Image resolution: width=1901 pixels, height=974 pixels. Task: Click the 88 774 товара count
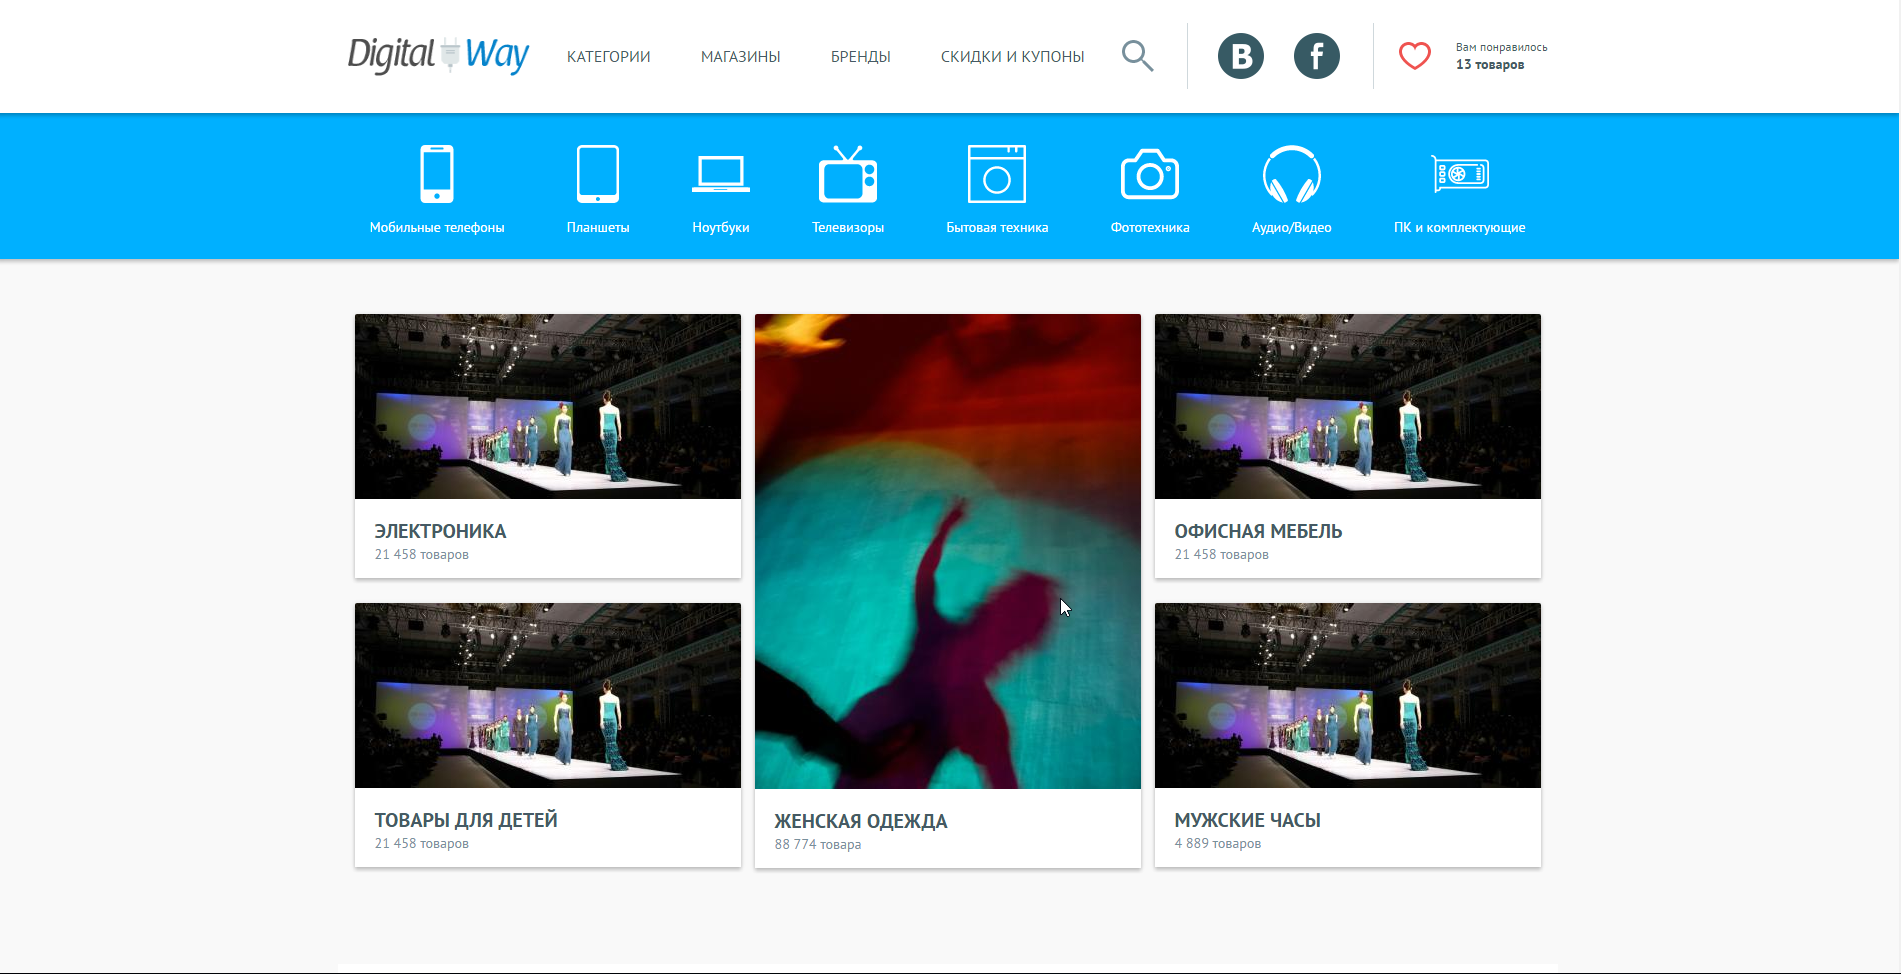[818, 845]
